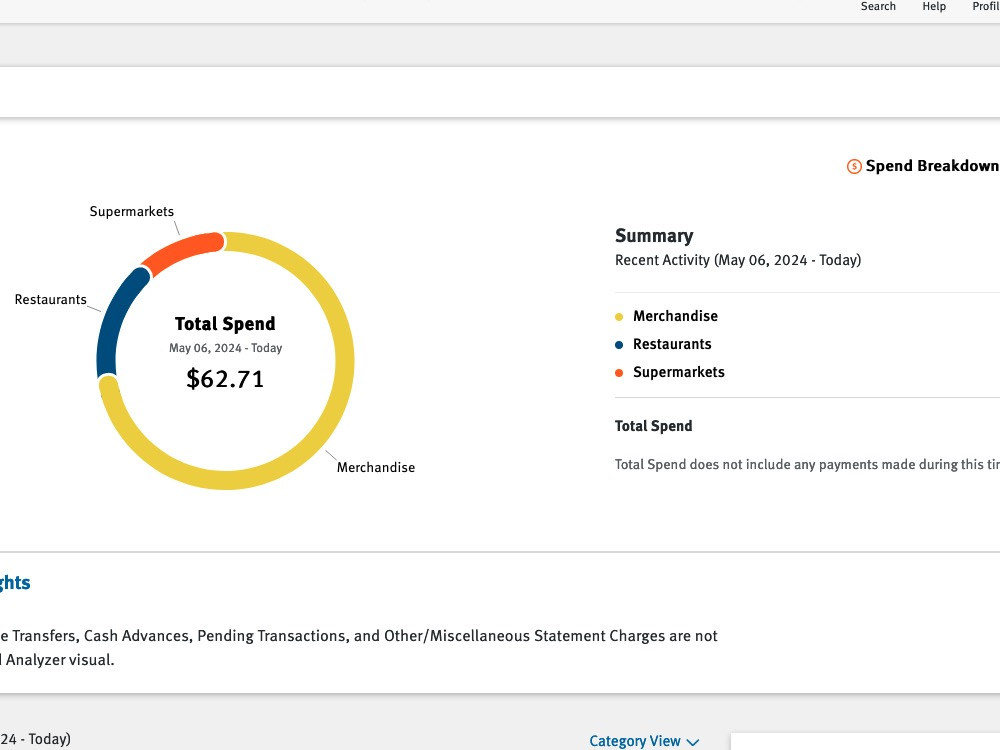Open the Help menu
This screenshot has width=1000, height=750.
click(x=933, y=7)
